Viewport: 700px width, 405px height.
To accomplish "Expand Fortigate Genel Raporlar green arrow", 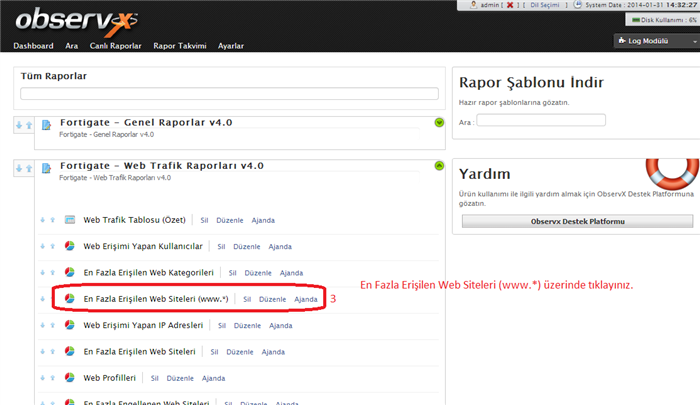I will coord(439,122).
